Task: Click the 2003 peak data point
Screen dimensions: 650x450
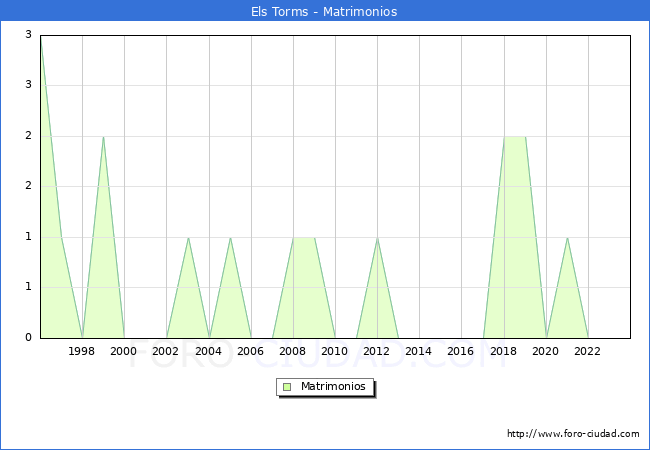Action: tap(188, 238)
